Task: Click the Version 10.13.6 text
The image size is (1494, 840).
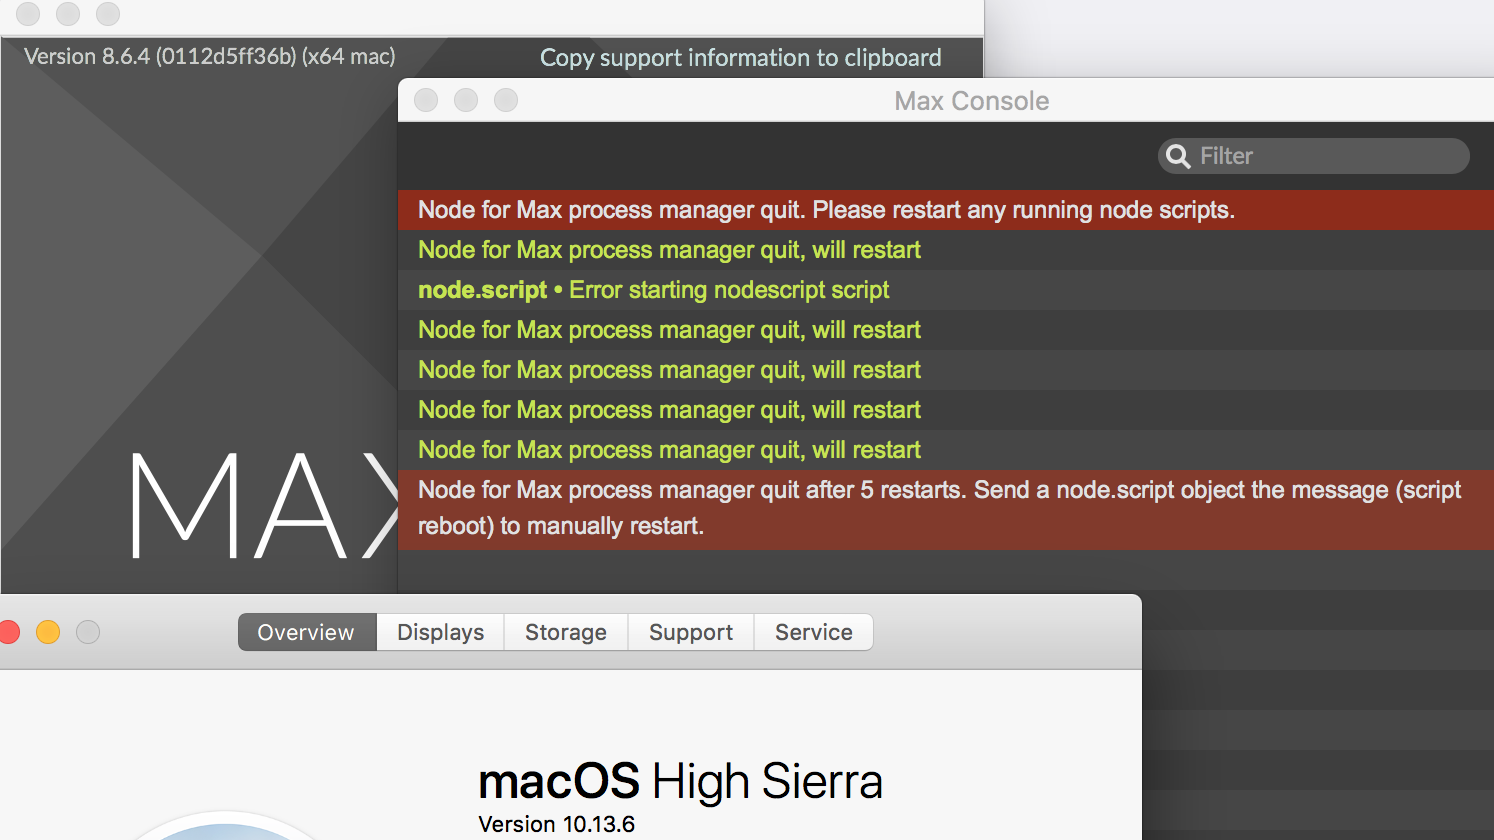Action: (x=557, y=824)
